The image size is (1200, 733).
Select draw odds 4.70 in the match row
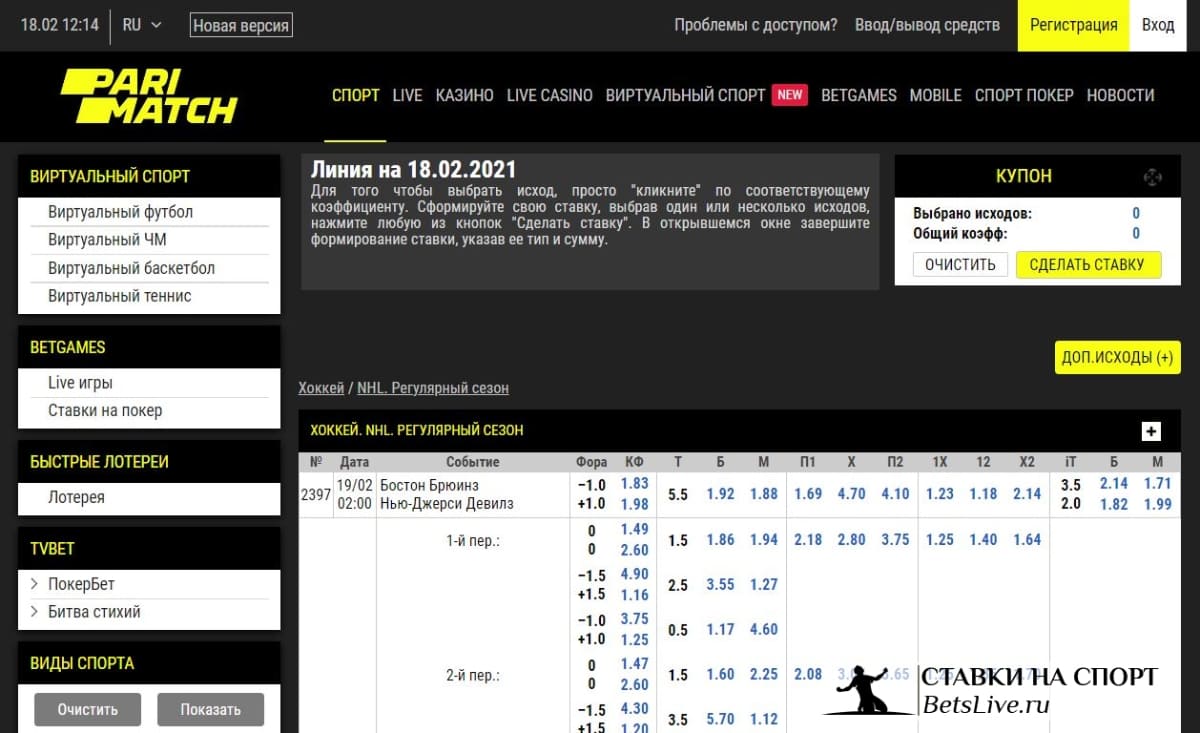pos(851,494)
